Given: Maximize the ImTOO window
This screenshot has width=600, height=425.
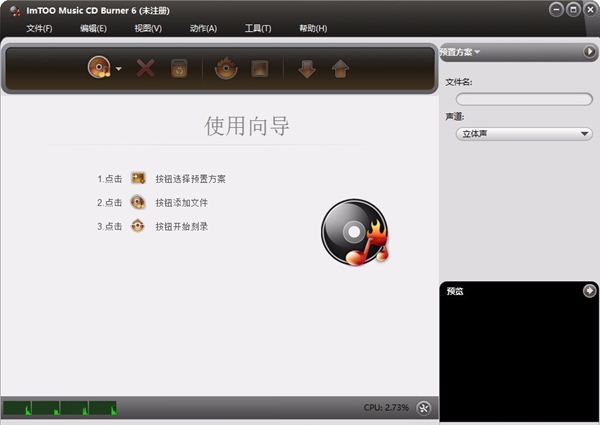Looking at the screenshot, I should (x=573, y=10).
